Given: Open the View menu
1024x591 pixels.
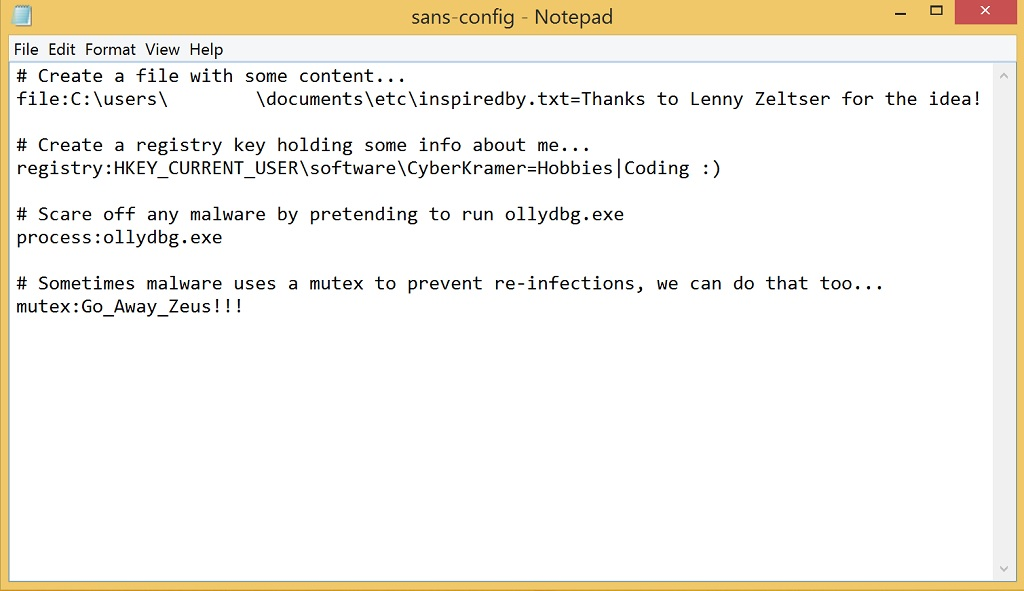Looking at the screenshot, I should 163,50.
